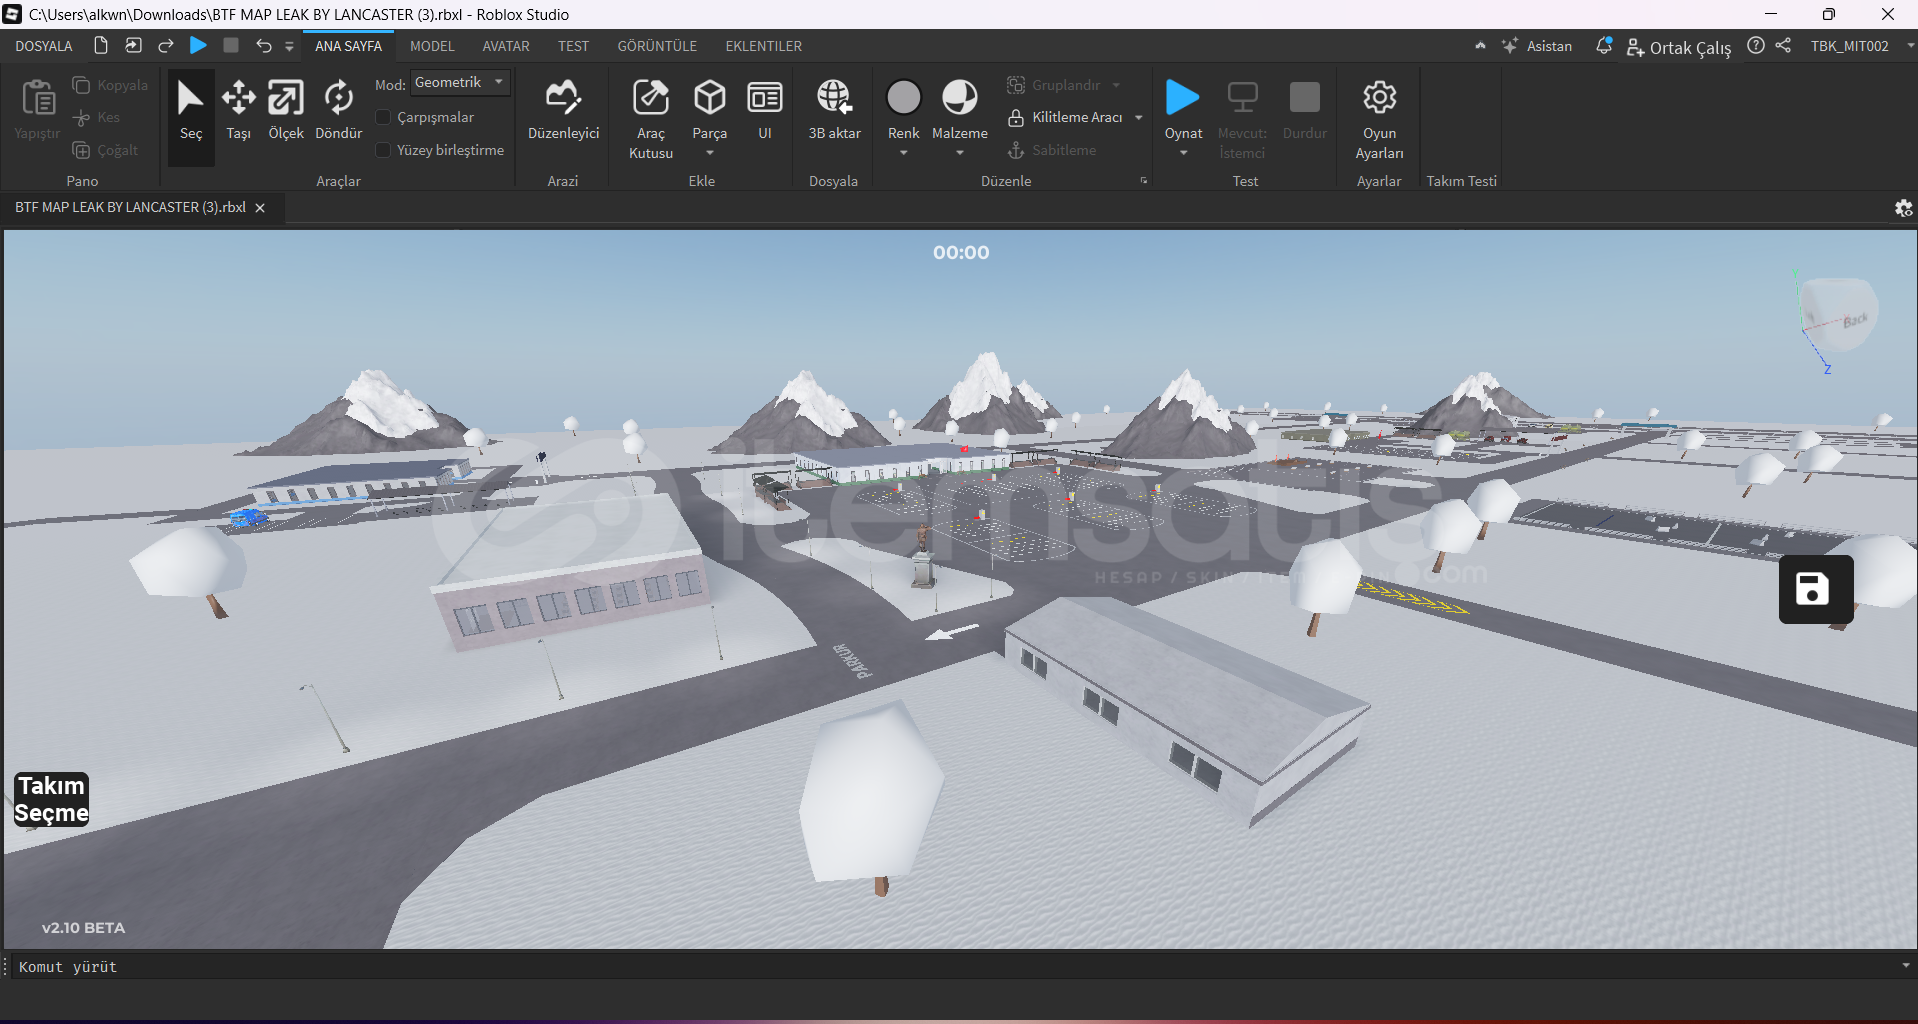Open the UI insert tool
1918x1024 pixels.
pos(765,112)
